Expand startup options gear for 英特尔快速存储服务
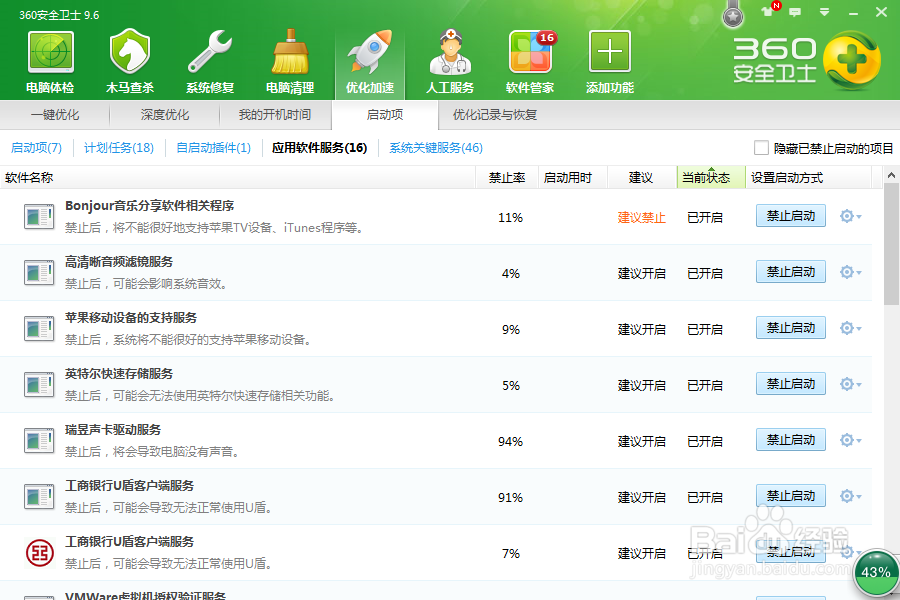900x600 pixels. [x=849, y=383]
